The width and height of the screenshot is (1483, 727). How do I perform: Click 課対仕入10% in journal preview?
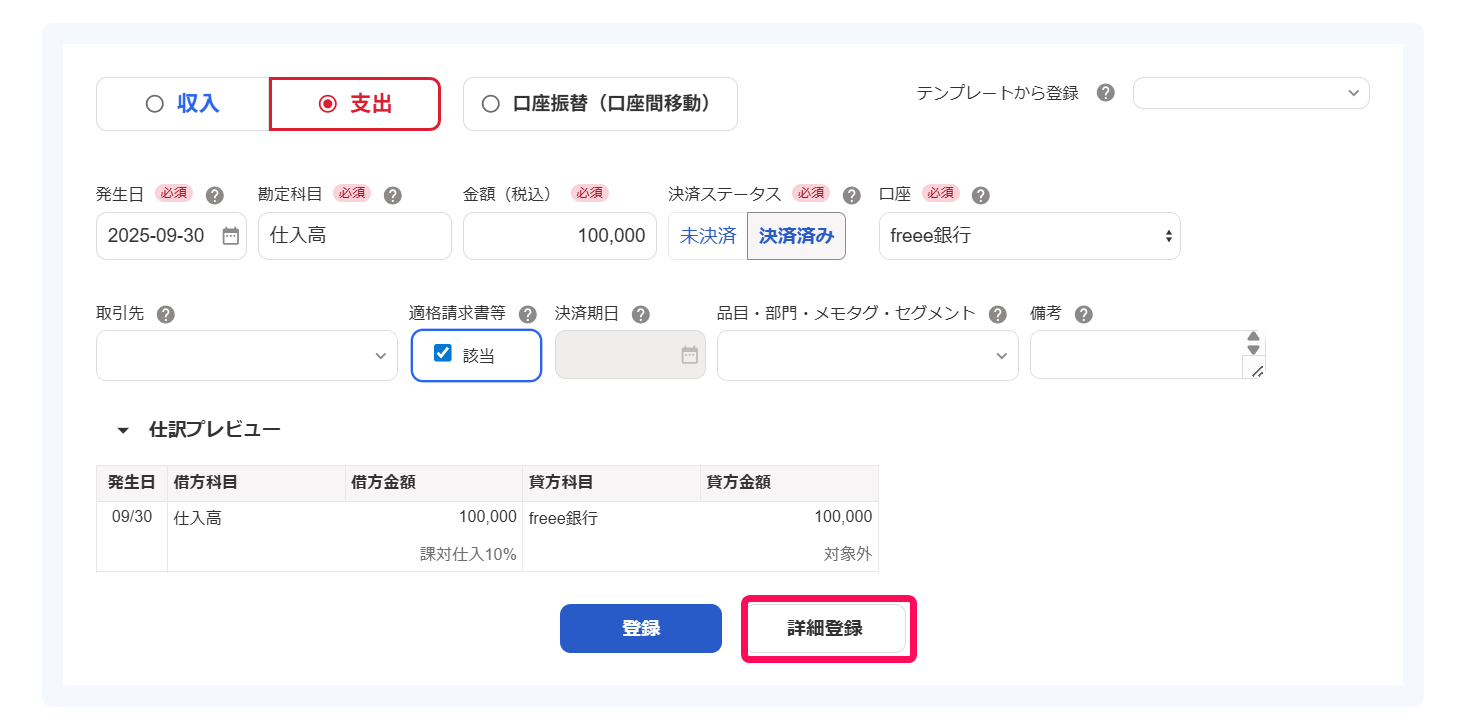tap(468, 554)
